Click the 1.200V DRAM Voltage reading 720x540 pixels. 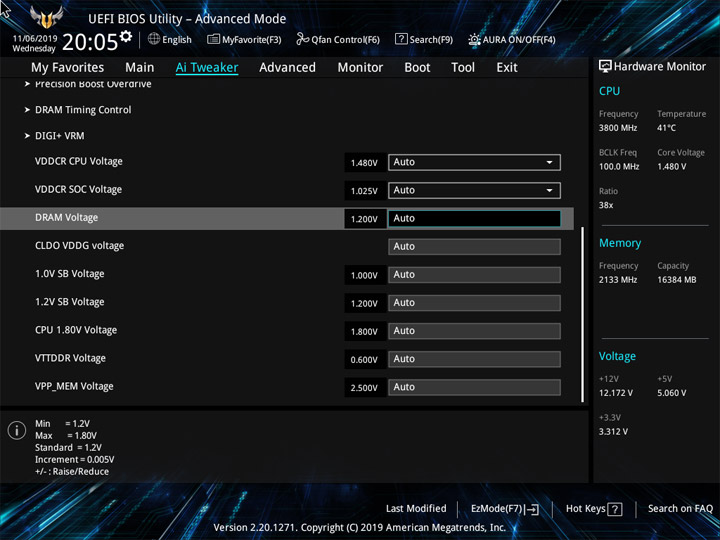coord(364,219)
